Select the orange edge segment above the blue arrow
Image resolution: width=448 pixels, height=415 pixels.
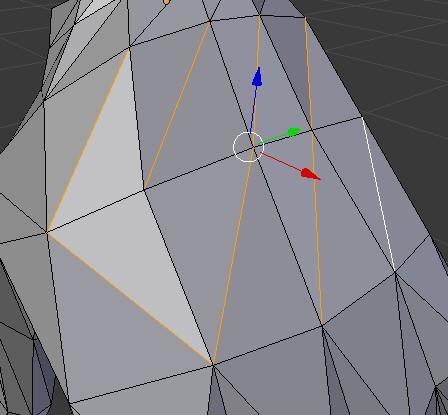pyautogui.click(x=258, y=41)
